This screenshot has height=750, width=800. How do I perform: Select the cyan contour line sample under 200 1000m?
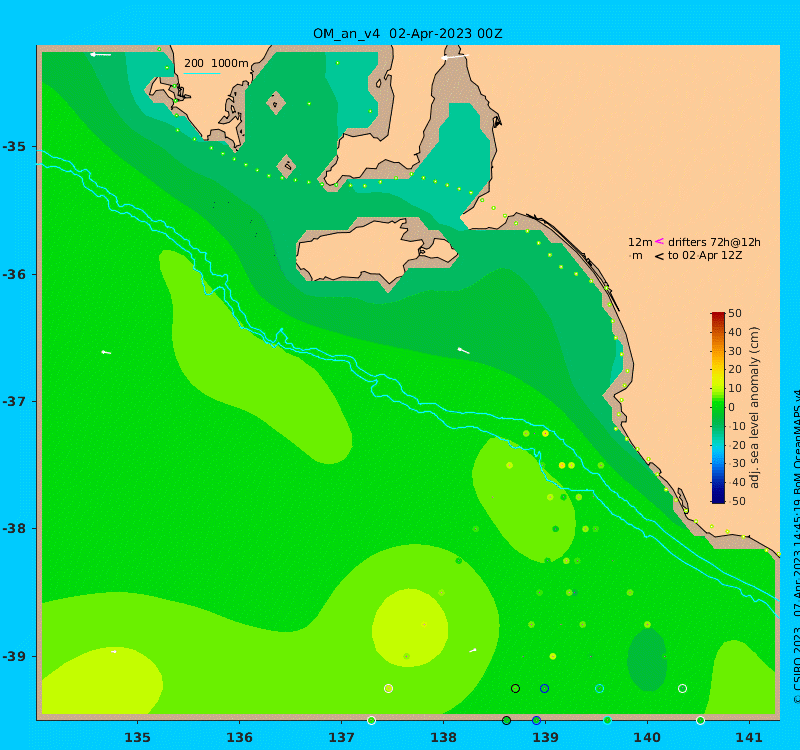click(x=202, y=74)
